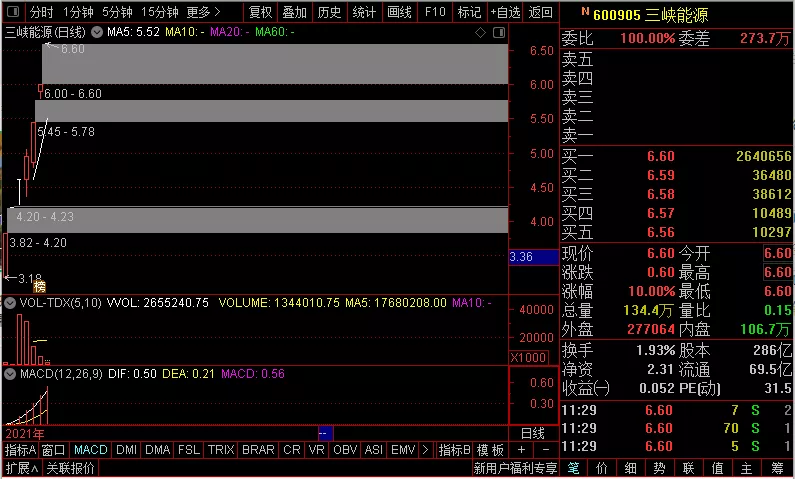Expand the MACD indicator dropdown
This screenshot has width=795, height=479.
tap(10, 374)
